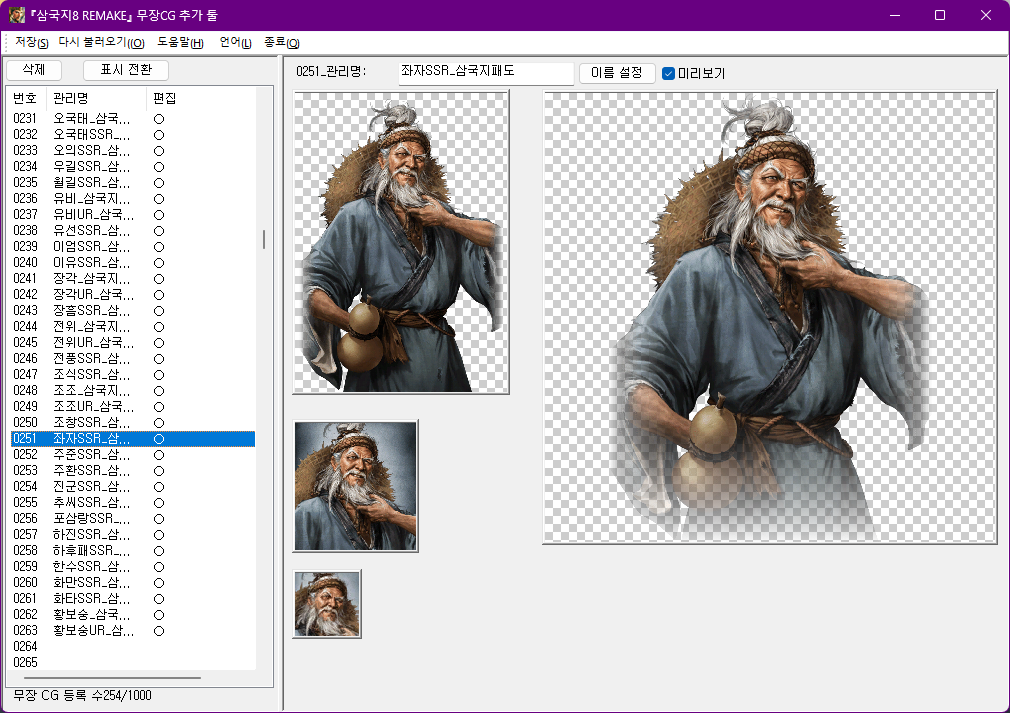Select list row 0242 장각UR

[133, 294]
